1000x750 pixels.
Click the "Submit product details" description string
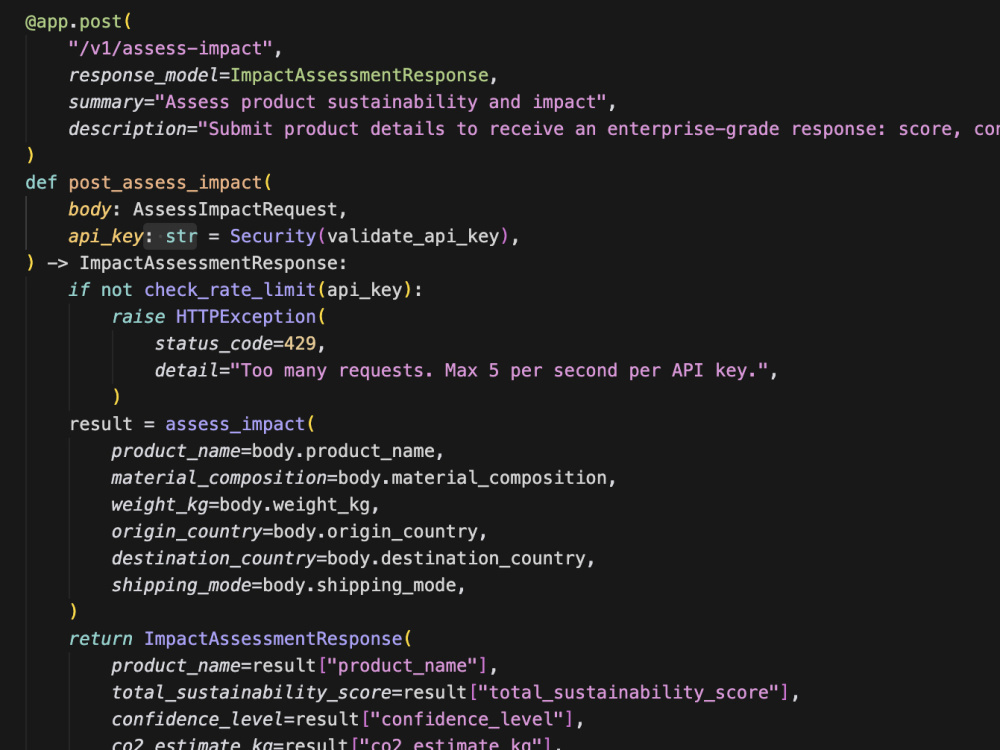599,129
